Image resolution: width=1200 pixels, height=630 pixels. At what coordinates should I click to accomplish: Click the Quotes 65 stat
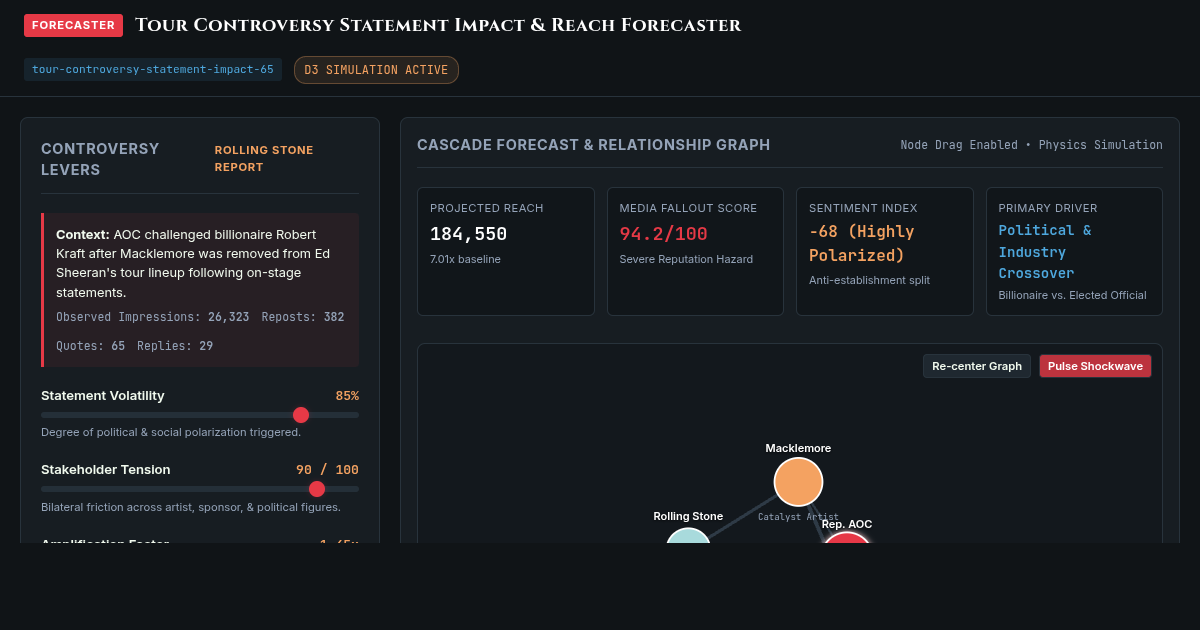pos(91,346)
